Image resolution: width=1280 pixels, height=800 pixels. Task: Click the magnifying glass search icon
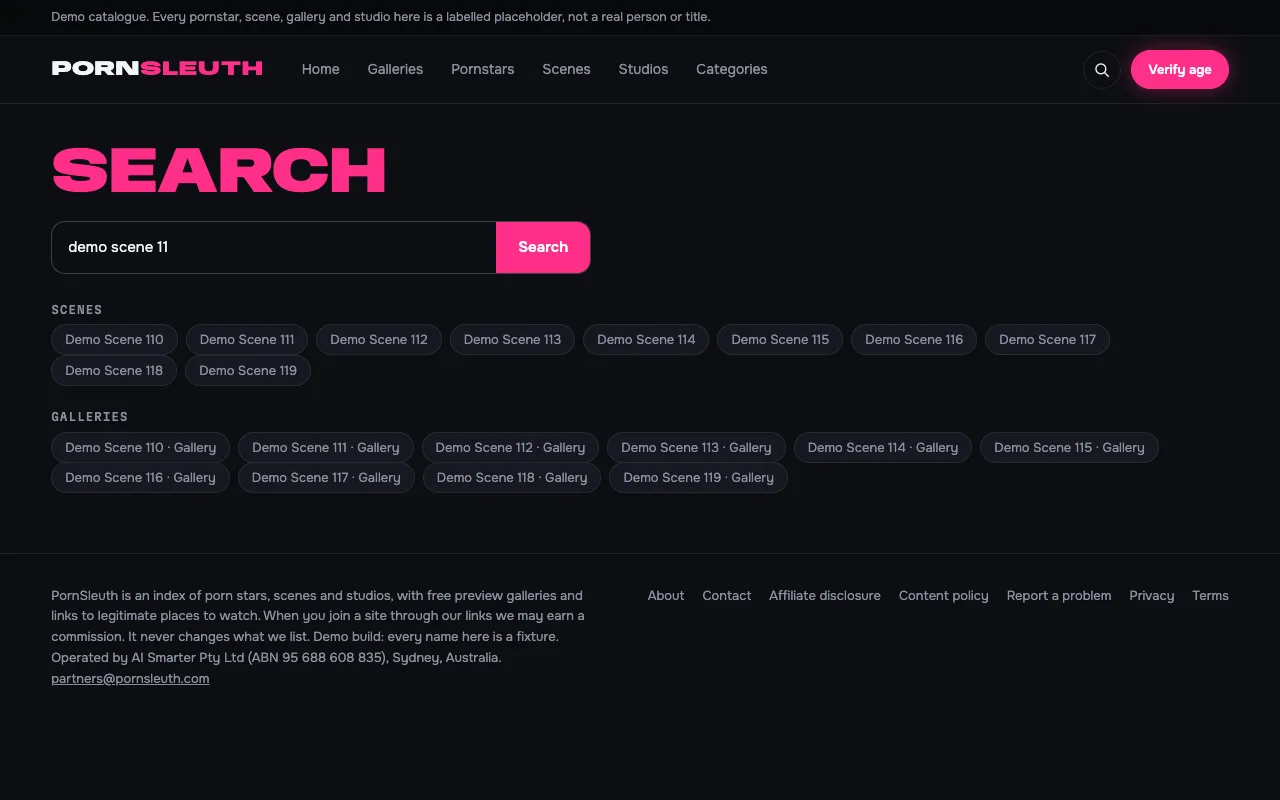pyautogui.click(x=1102, y=70)
